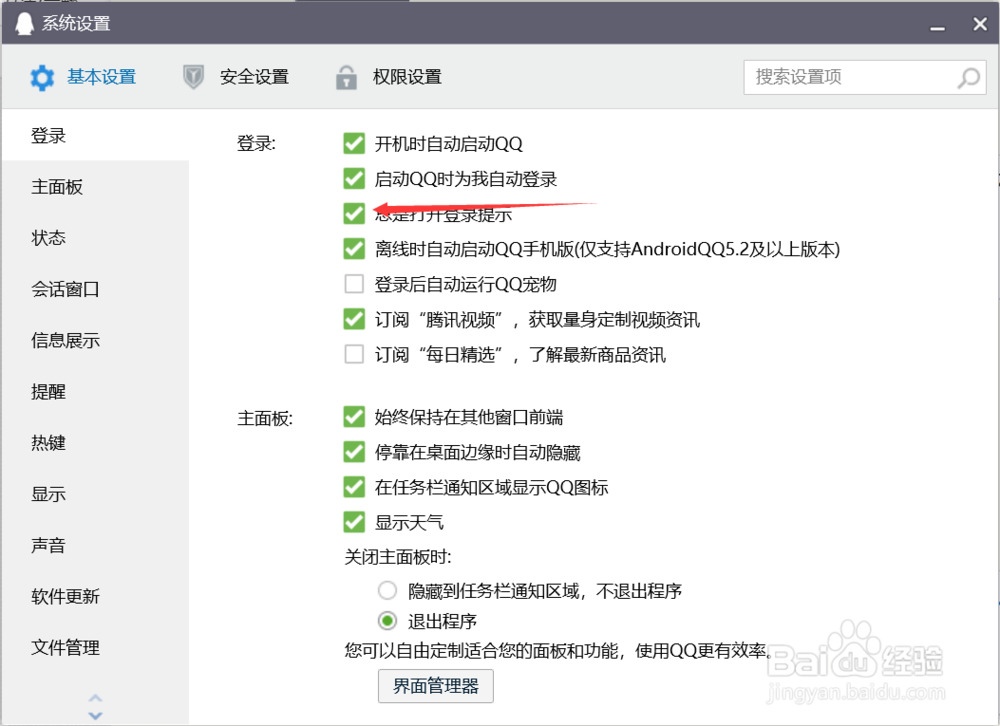Select the 隐藏到任务栏通知区域 radio option
Image resolution: width=1000 pixels, height=726 pixels.
point(387,591)
